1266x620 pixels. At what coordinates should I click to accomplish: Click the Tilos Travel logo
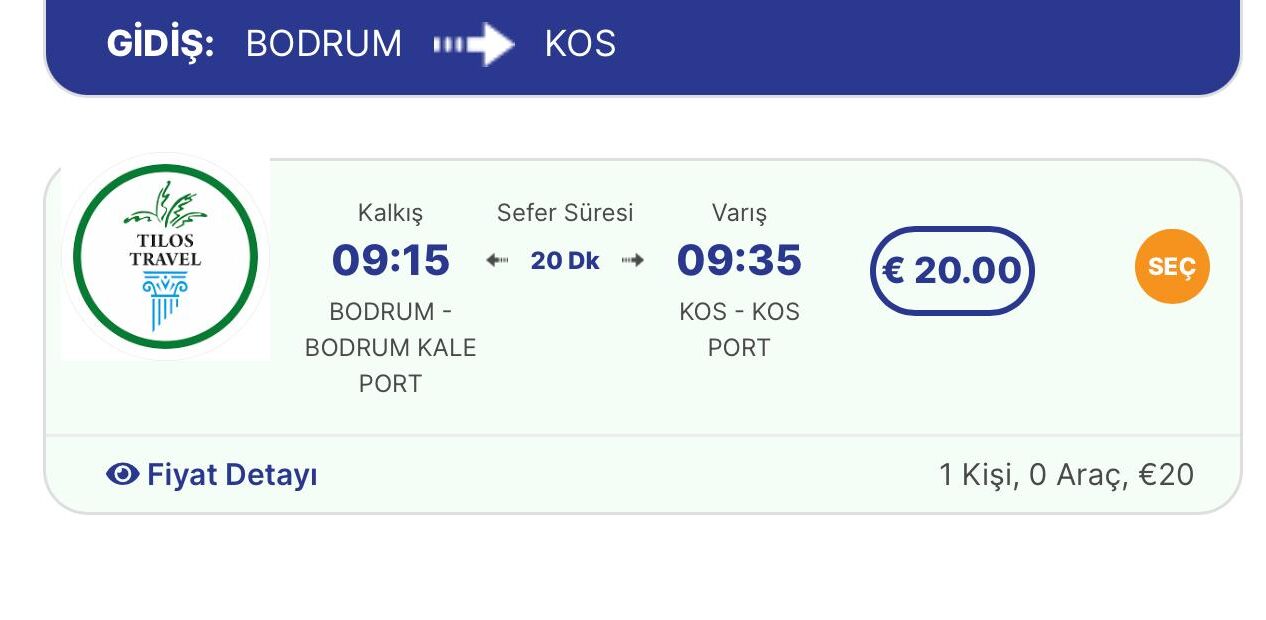(166, 258)
